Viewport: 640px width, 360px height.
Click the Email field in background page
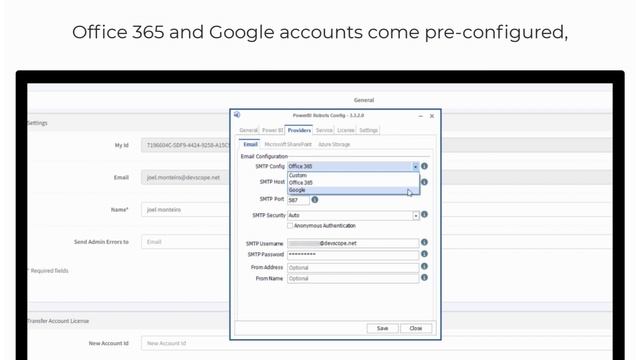pos(186,178)
